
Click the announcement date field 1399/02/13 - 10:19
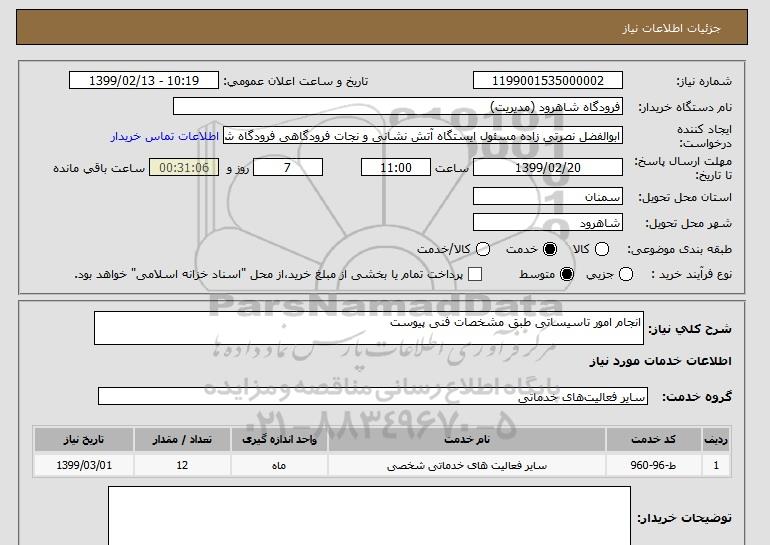pyautogui.click(x=144, y=81)
